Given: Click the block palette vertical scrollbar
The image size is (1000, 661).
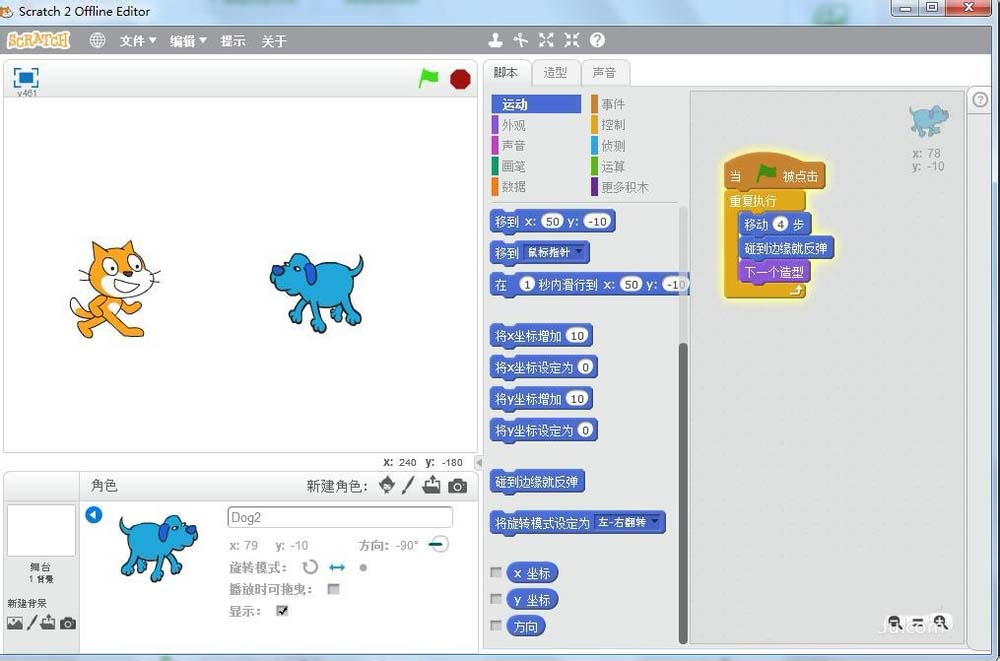Looking at the screenshot, I should click(x=683, y=491).
